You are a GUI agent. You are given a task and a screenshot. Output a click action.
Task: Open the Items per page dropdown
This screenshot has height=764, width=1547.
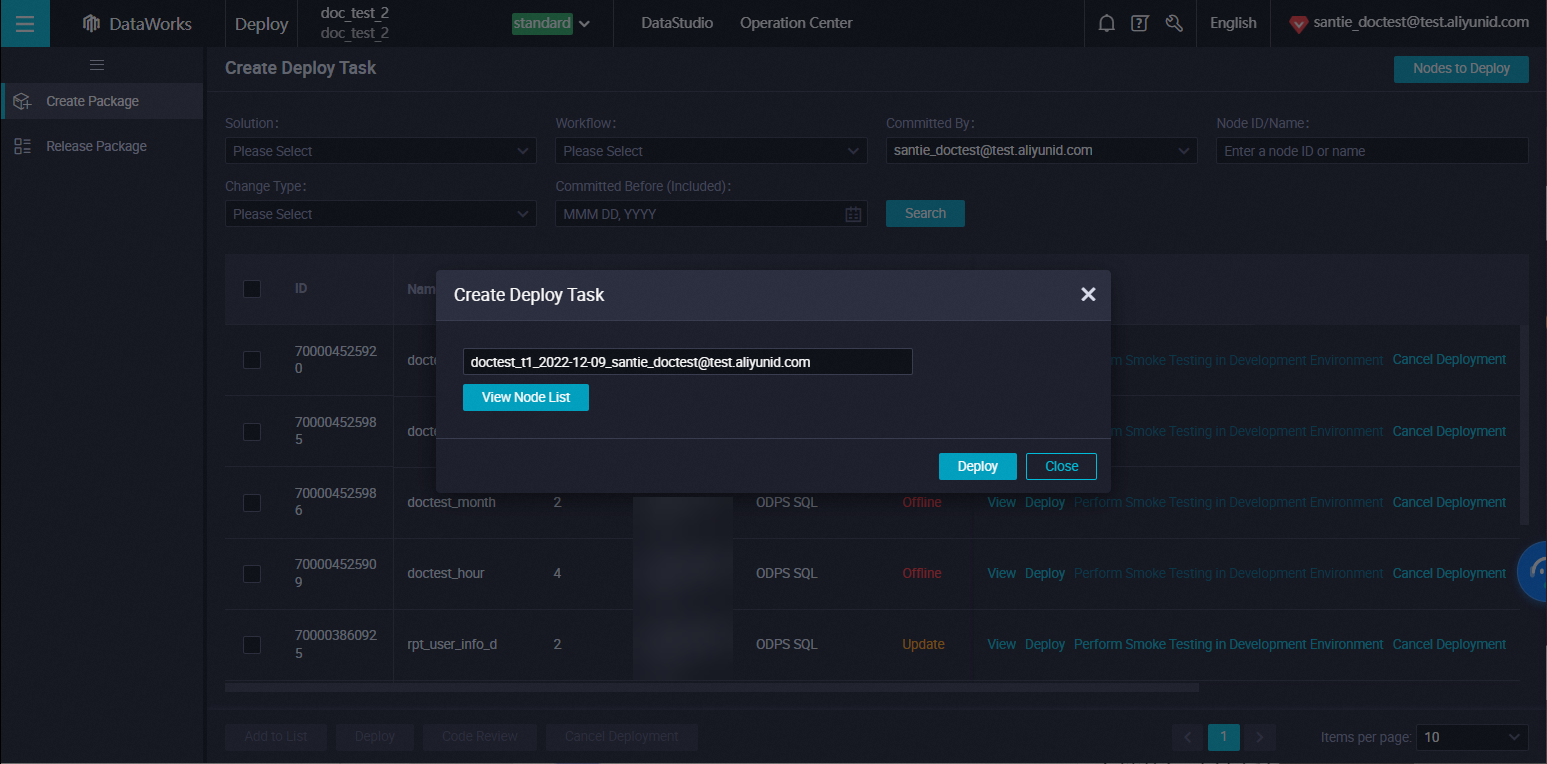(1470, 737)
